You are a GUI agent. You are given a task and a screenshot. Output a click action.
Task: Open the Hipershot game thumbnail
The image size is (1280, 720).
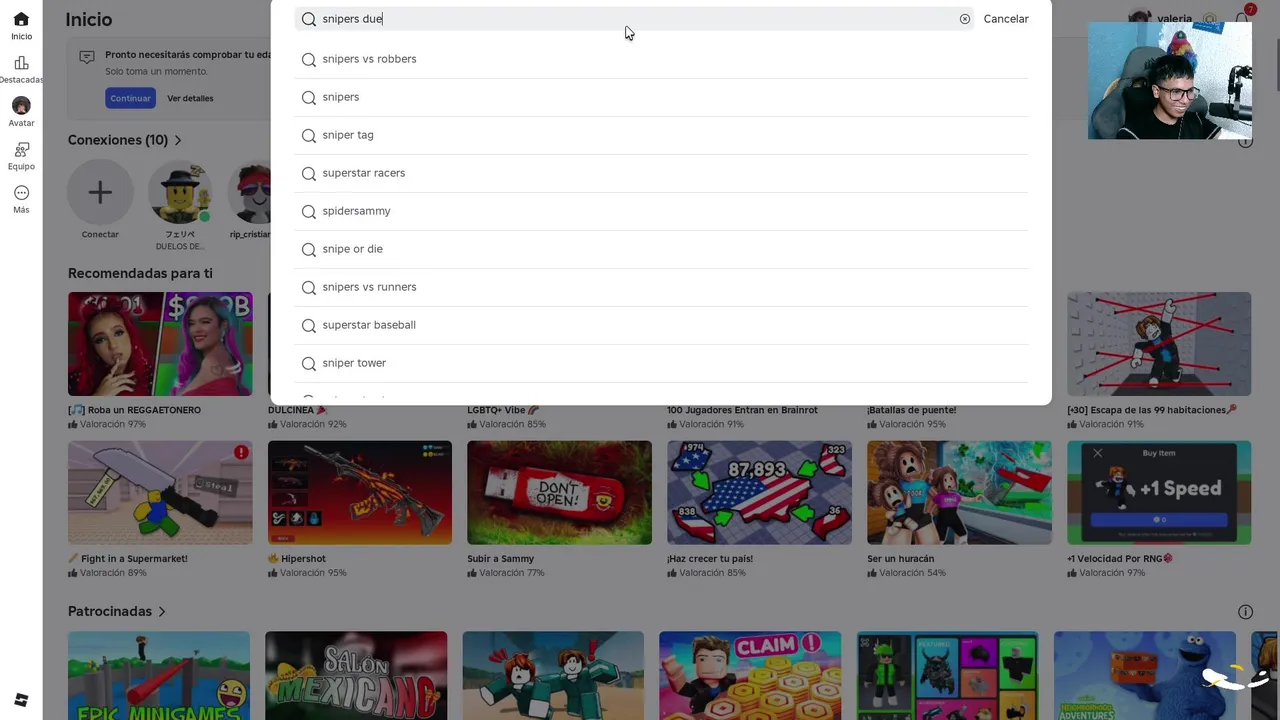(360, 493)
